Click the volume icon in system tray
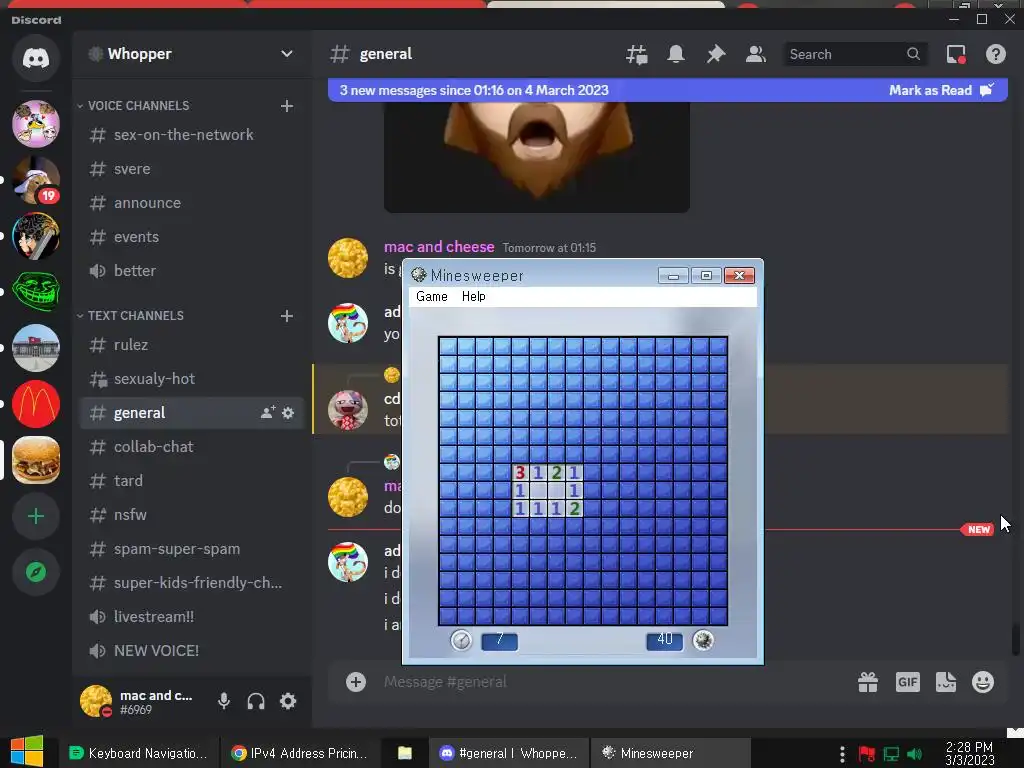The height and width of the screenshot is (768, 1024). [914, 754]
